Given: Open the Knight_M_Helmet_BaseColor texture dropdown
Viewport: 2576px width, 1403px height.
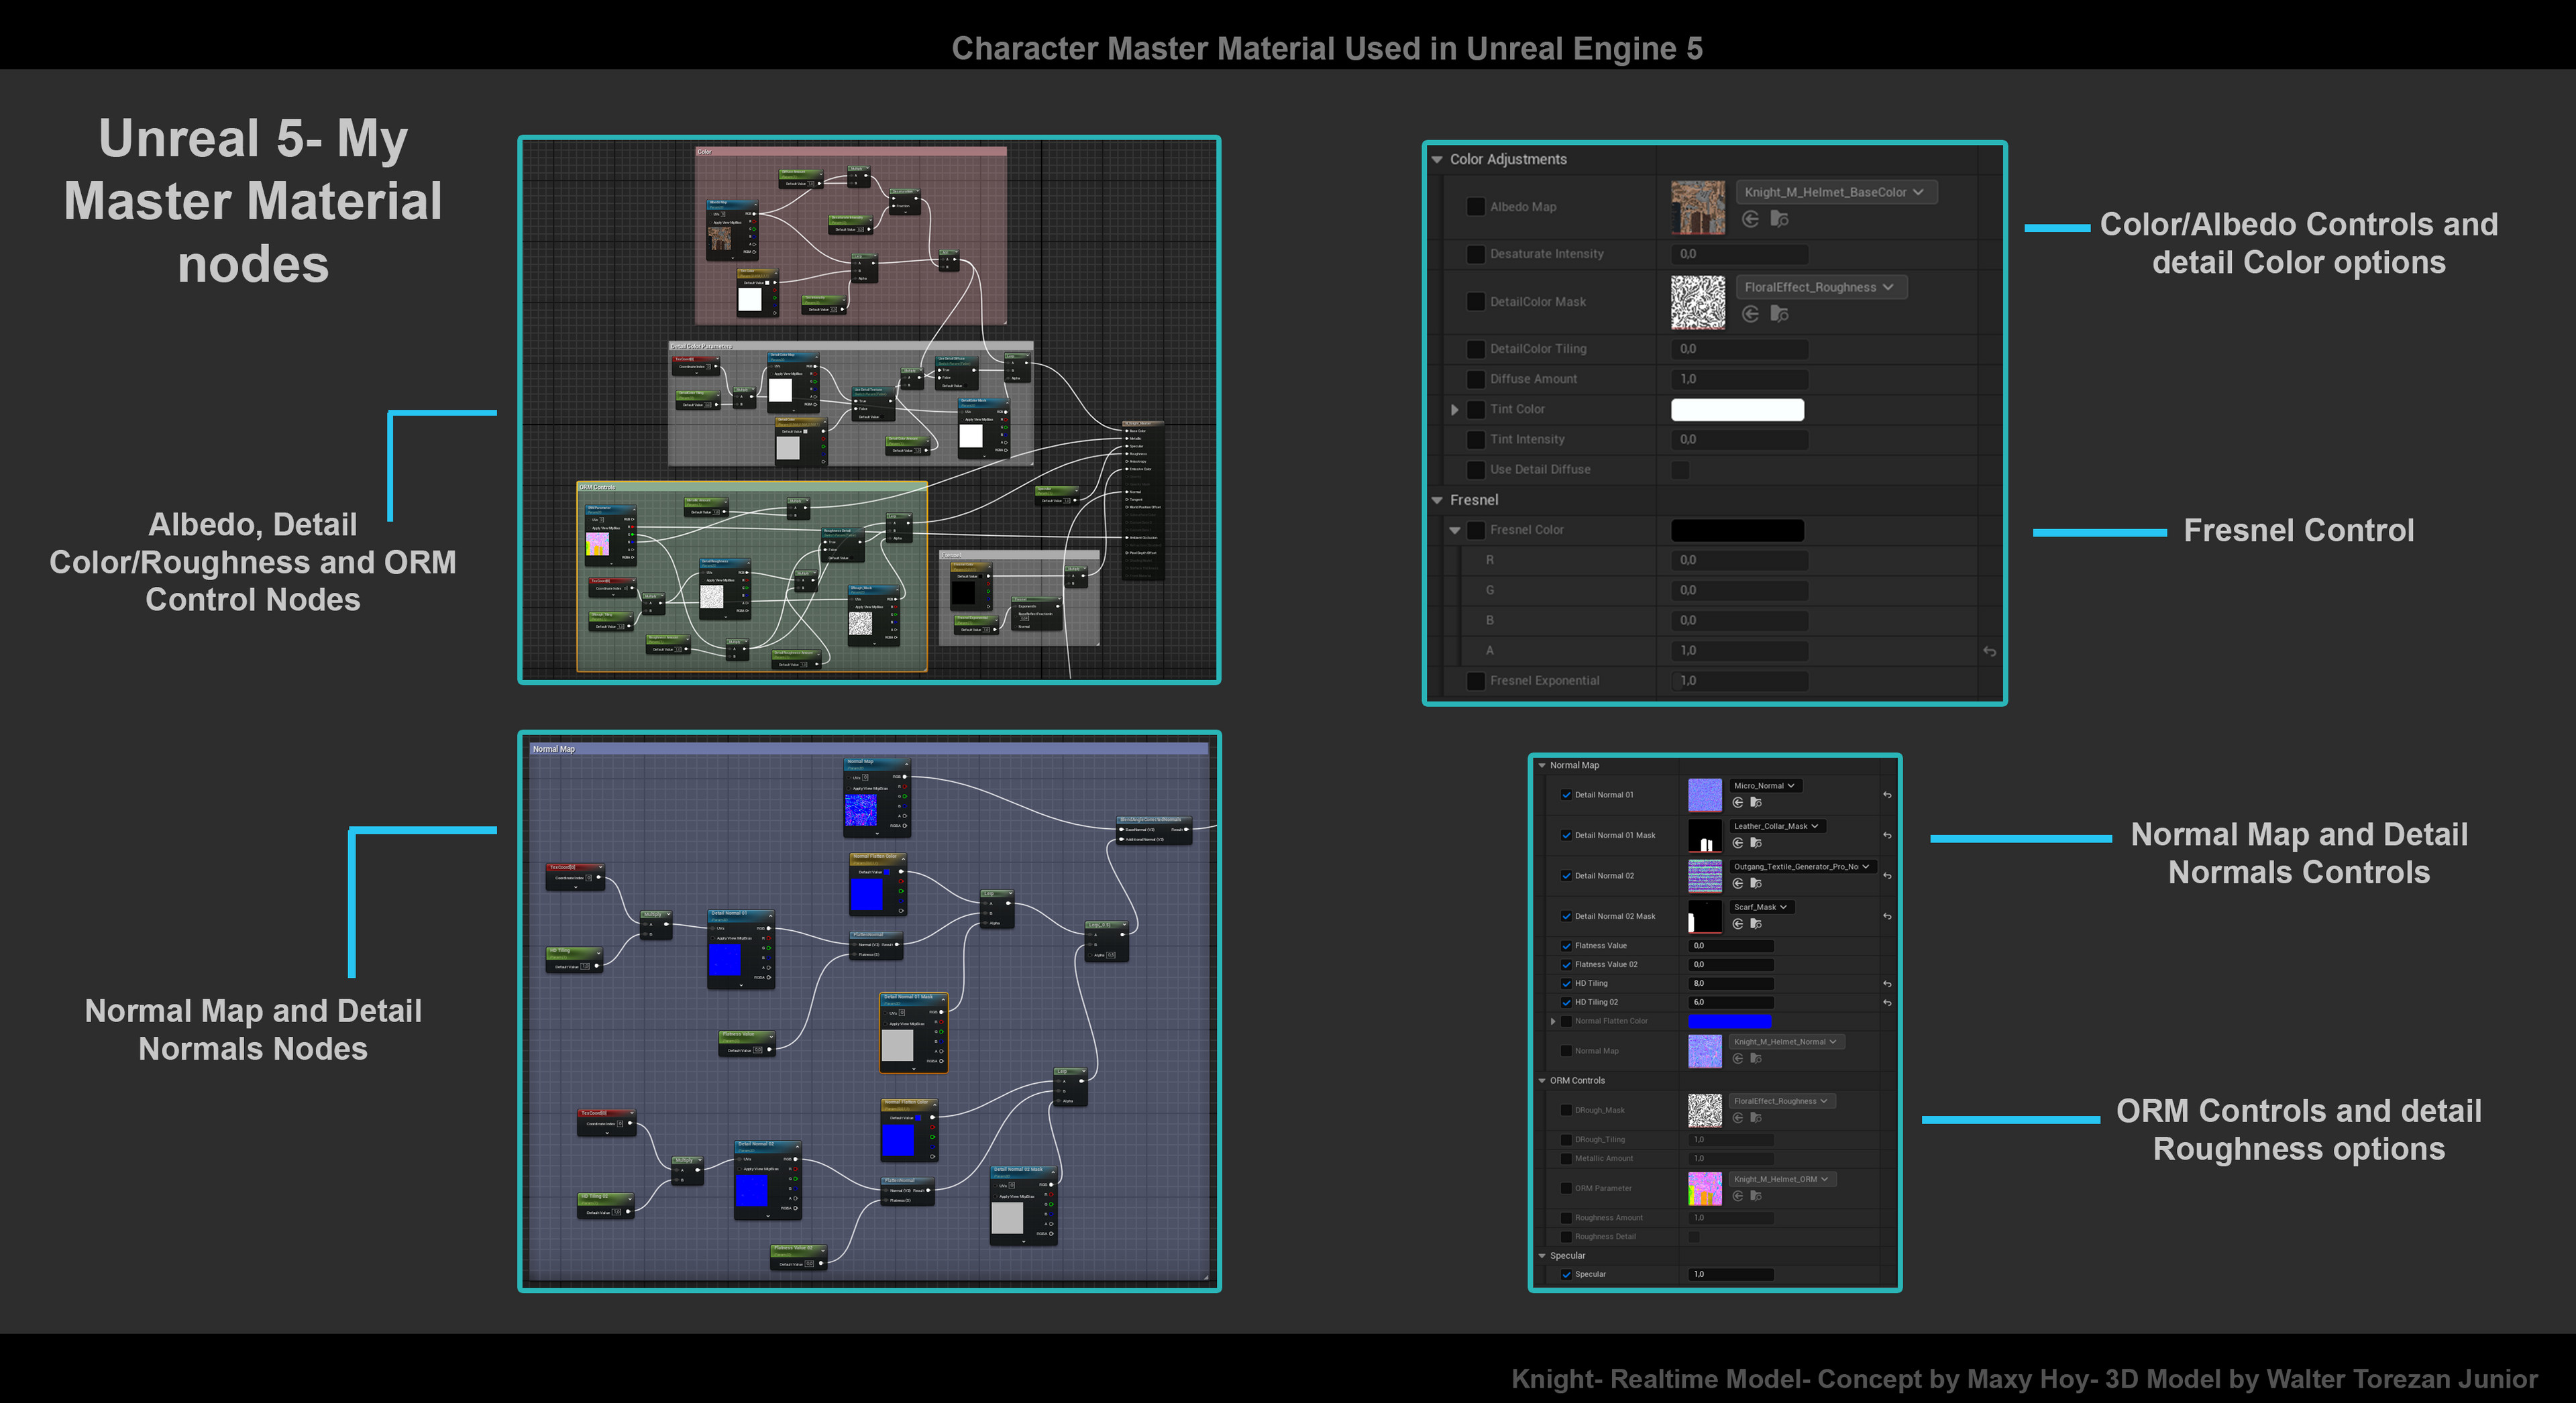Looking at the screenshot, I should pyautogui.click(x=1836, y=192).
